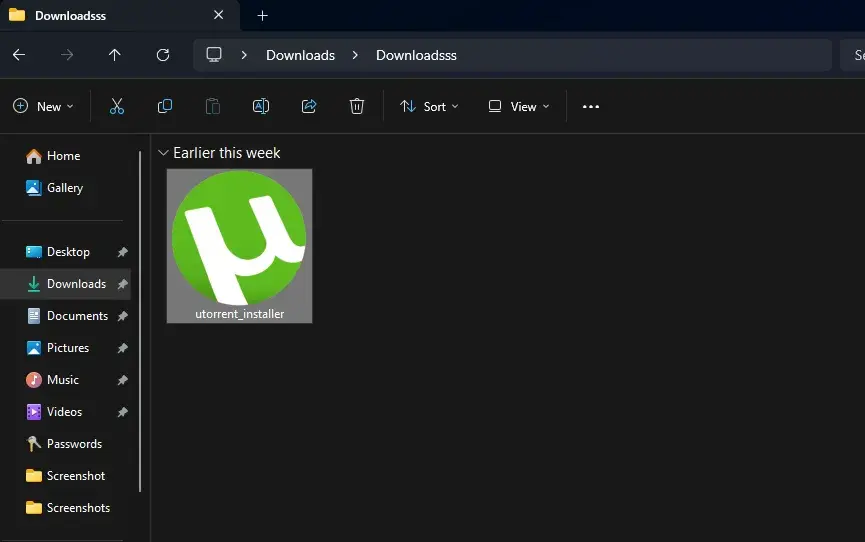Expand the New item dropdown

(43, 106)
